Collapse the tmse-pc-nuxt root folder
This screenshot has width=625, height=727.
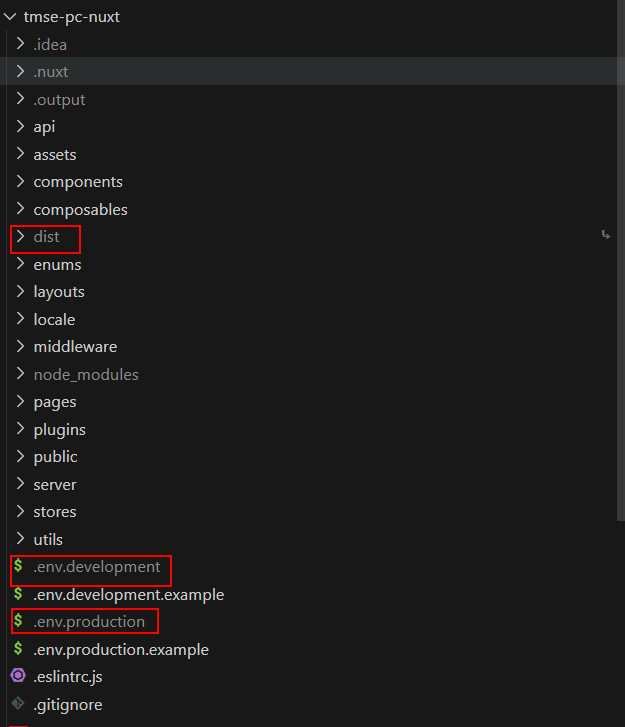10,17
